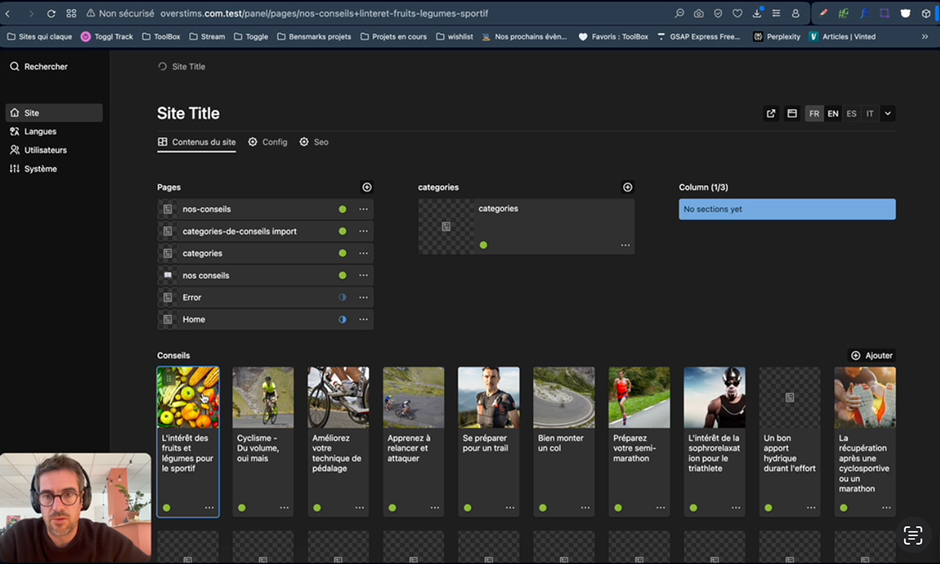Viewport: 940px width, 564px height.
Task: Toggle status dot of Home page
Action: pos(342,320)
